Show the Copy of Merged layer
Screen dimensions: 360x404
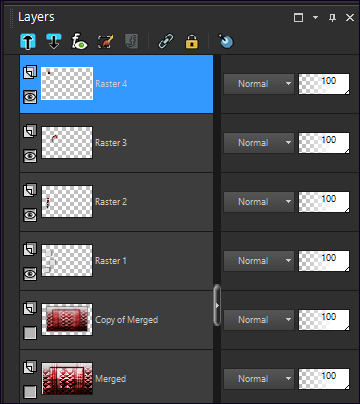[x=30, y=333]
